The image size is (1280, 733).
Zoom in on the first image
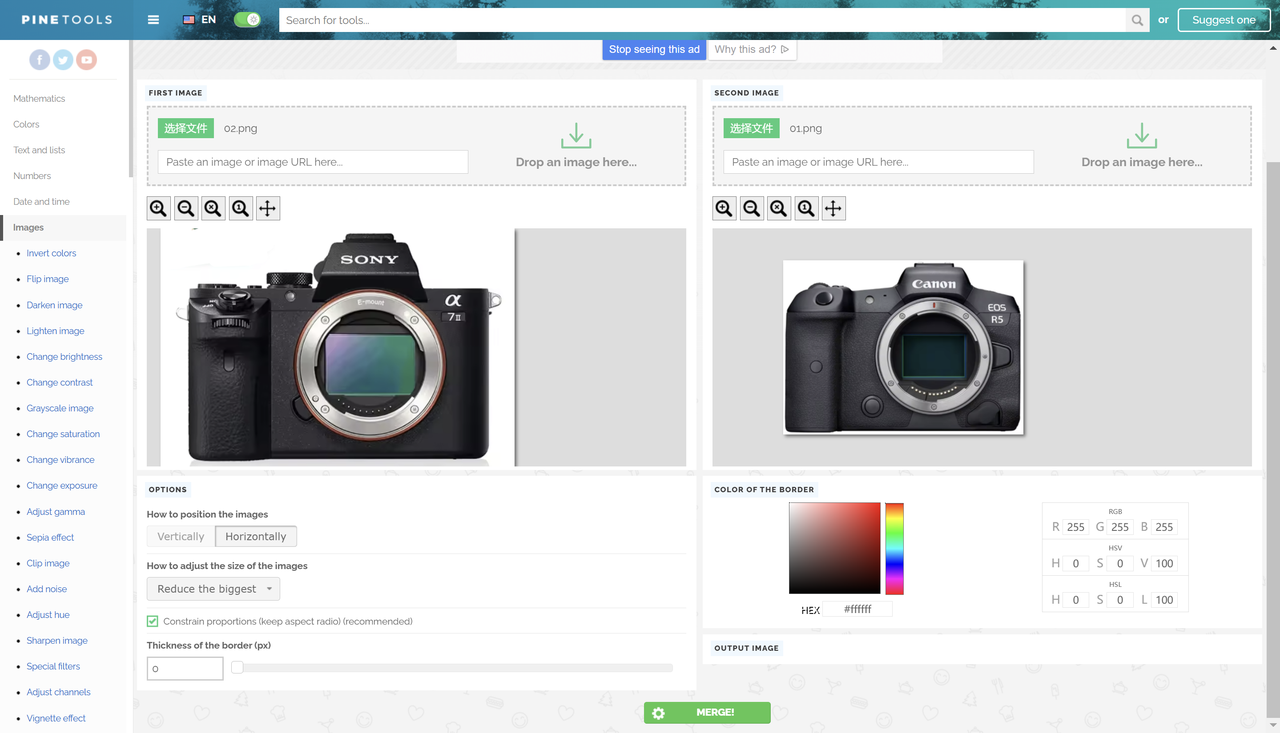coord(159,208)
